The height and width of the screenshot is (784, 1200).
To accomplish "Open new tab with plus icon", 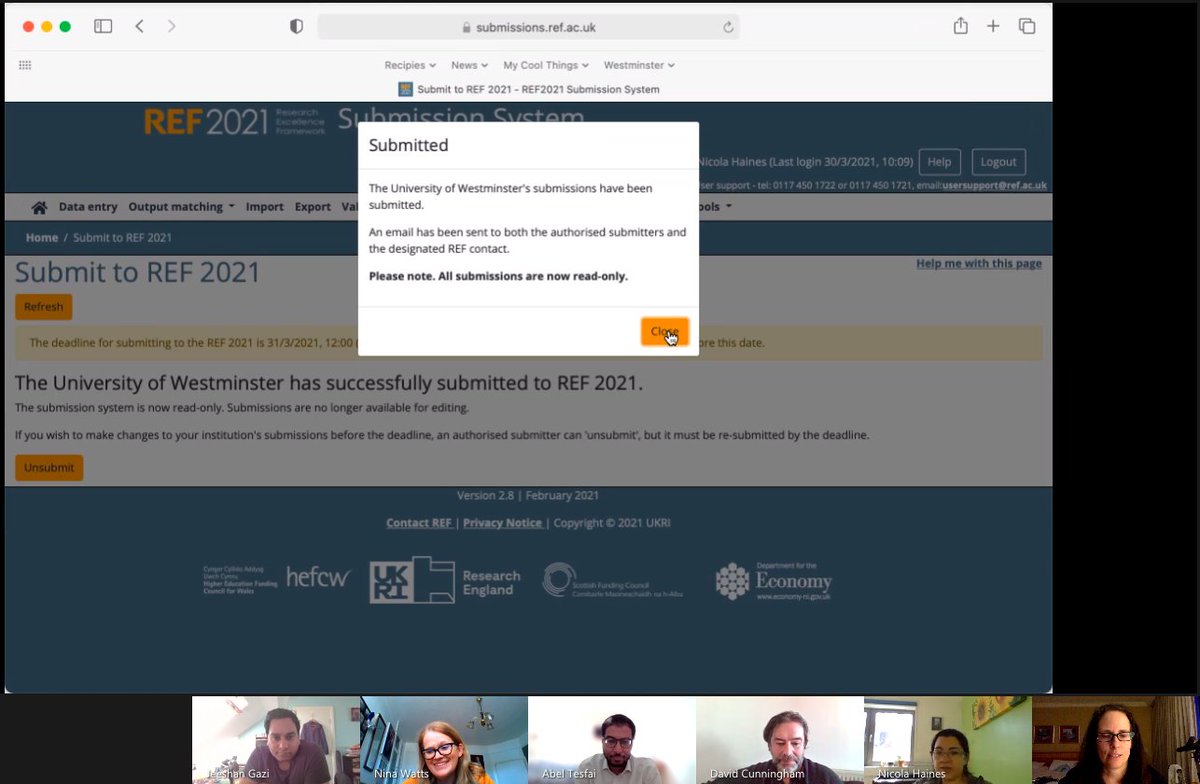I will (993, 27).
